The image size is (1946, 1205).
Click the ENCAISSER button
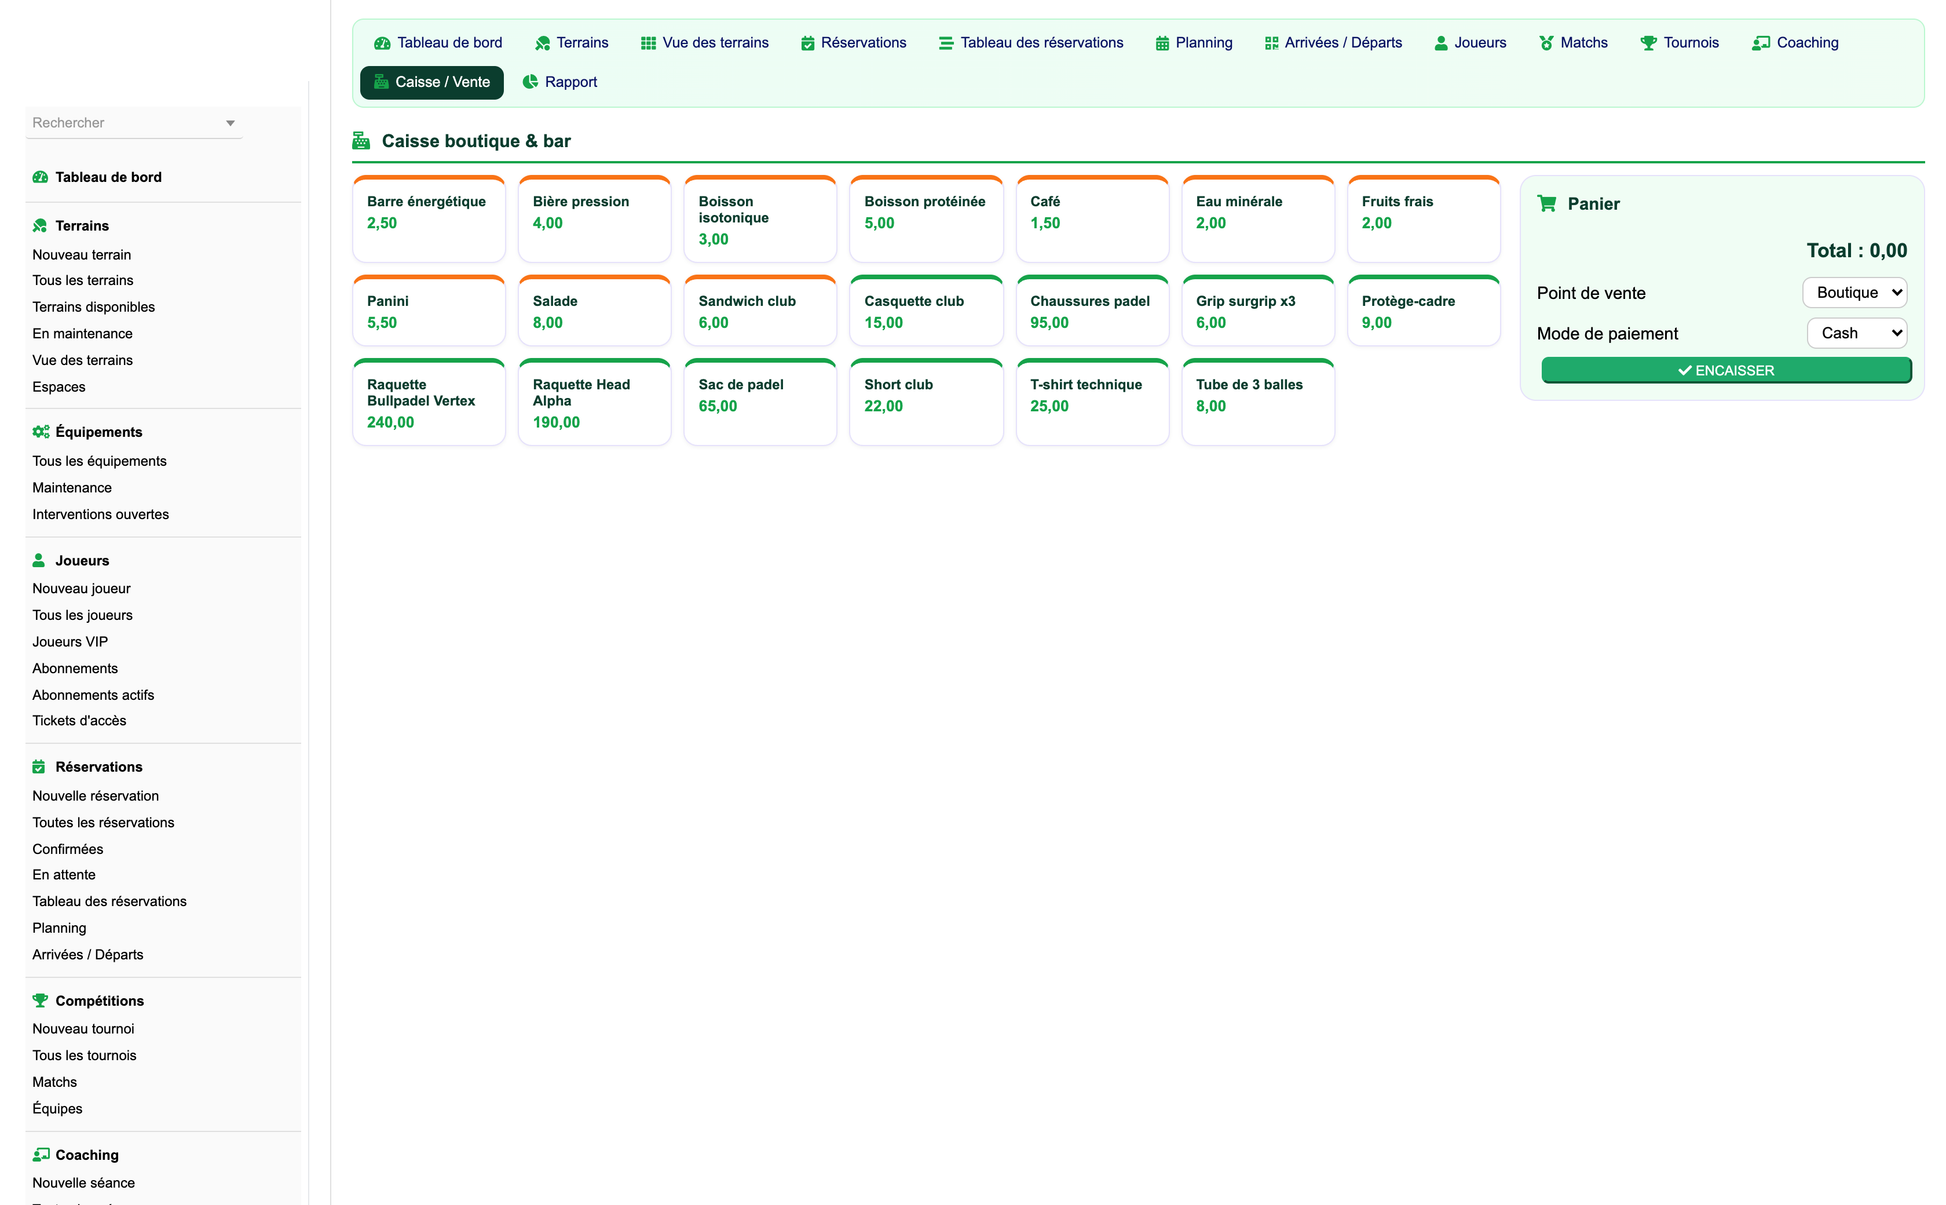[x=1726, y=370]
